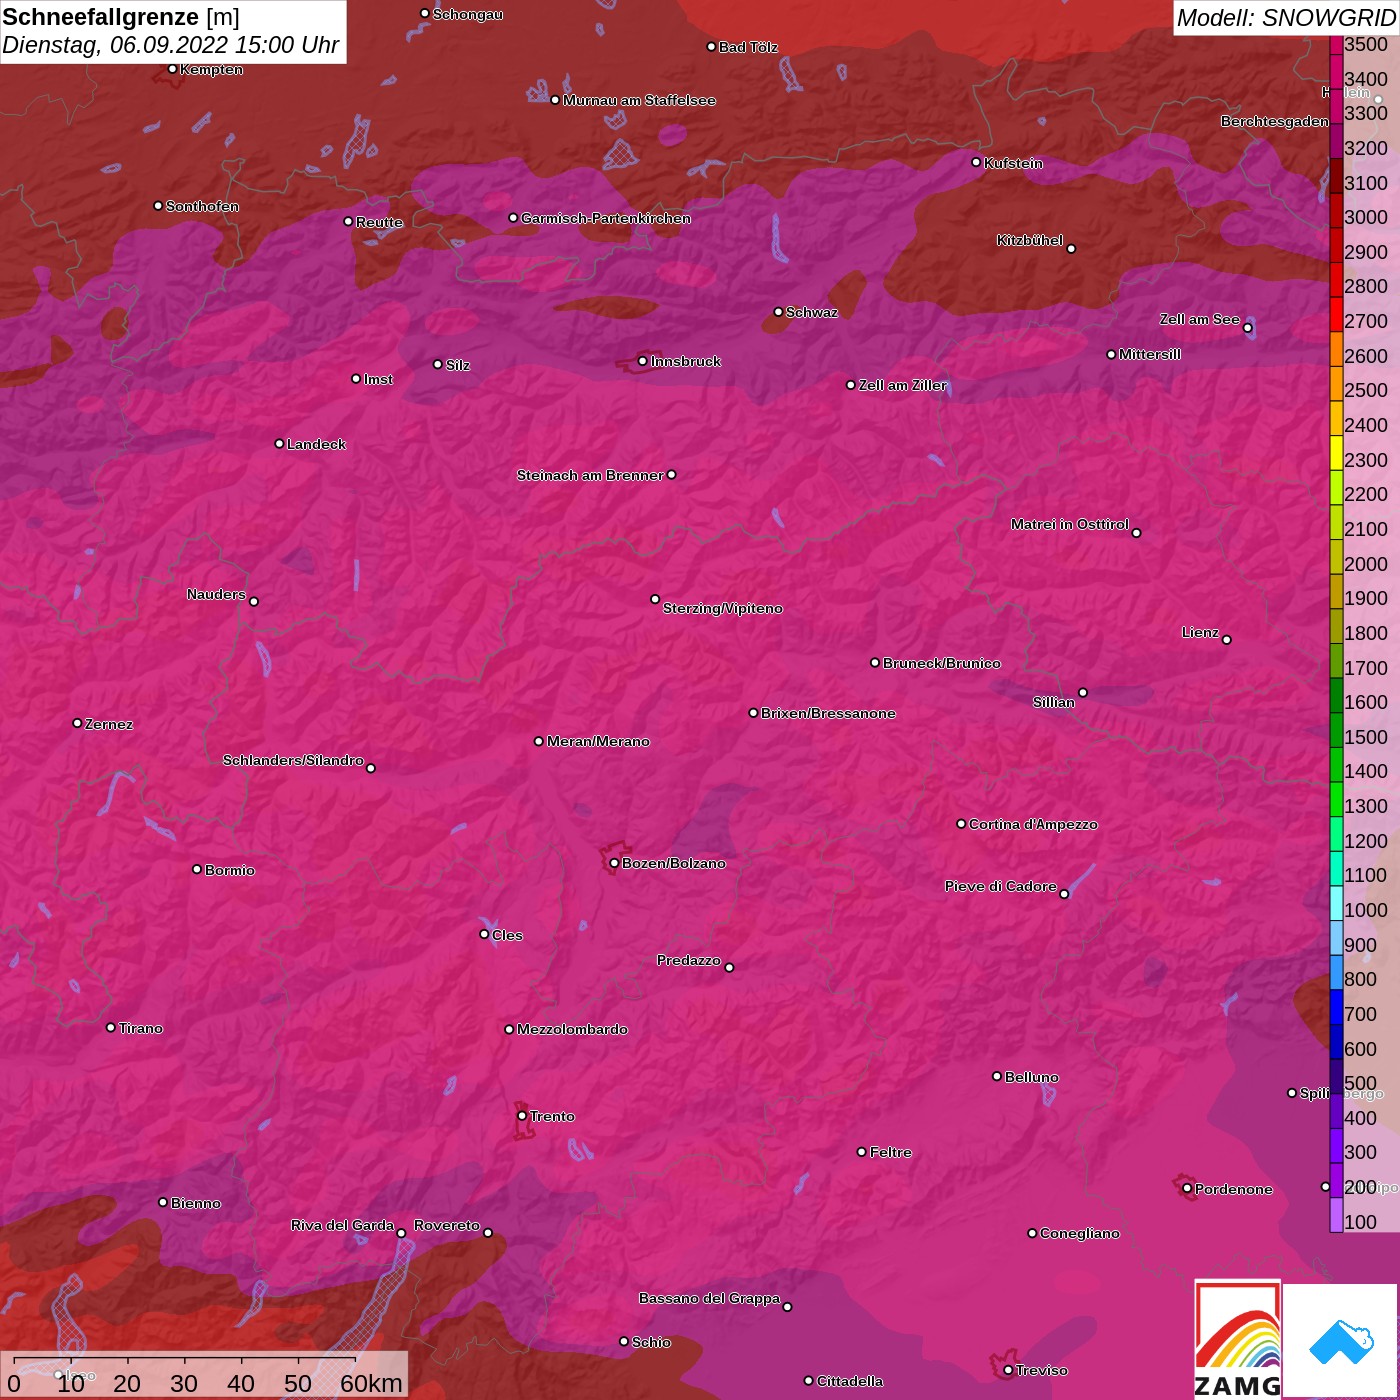Click the 60km scale bar end
1400x1400 pixels.
pyautogui.click(x=356, y=1362)
